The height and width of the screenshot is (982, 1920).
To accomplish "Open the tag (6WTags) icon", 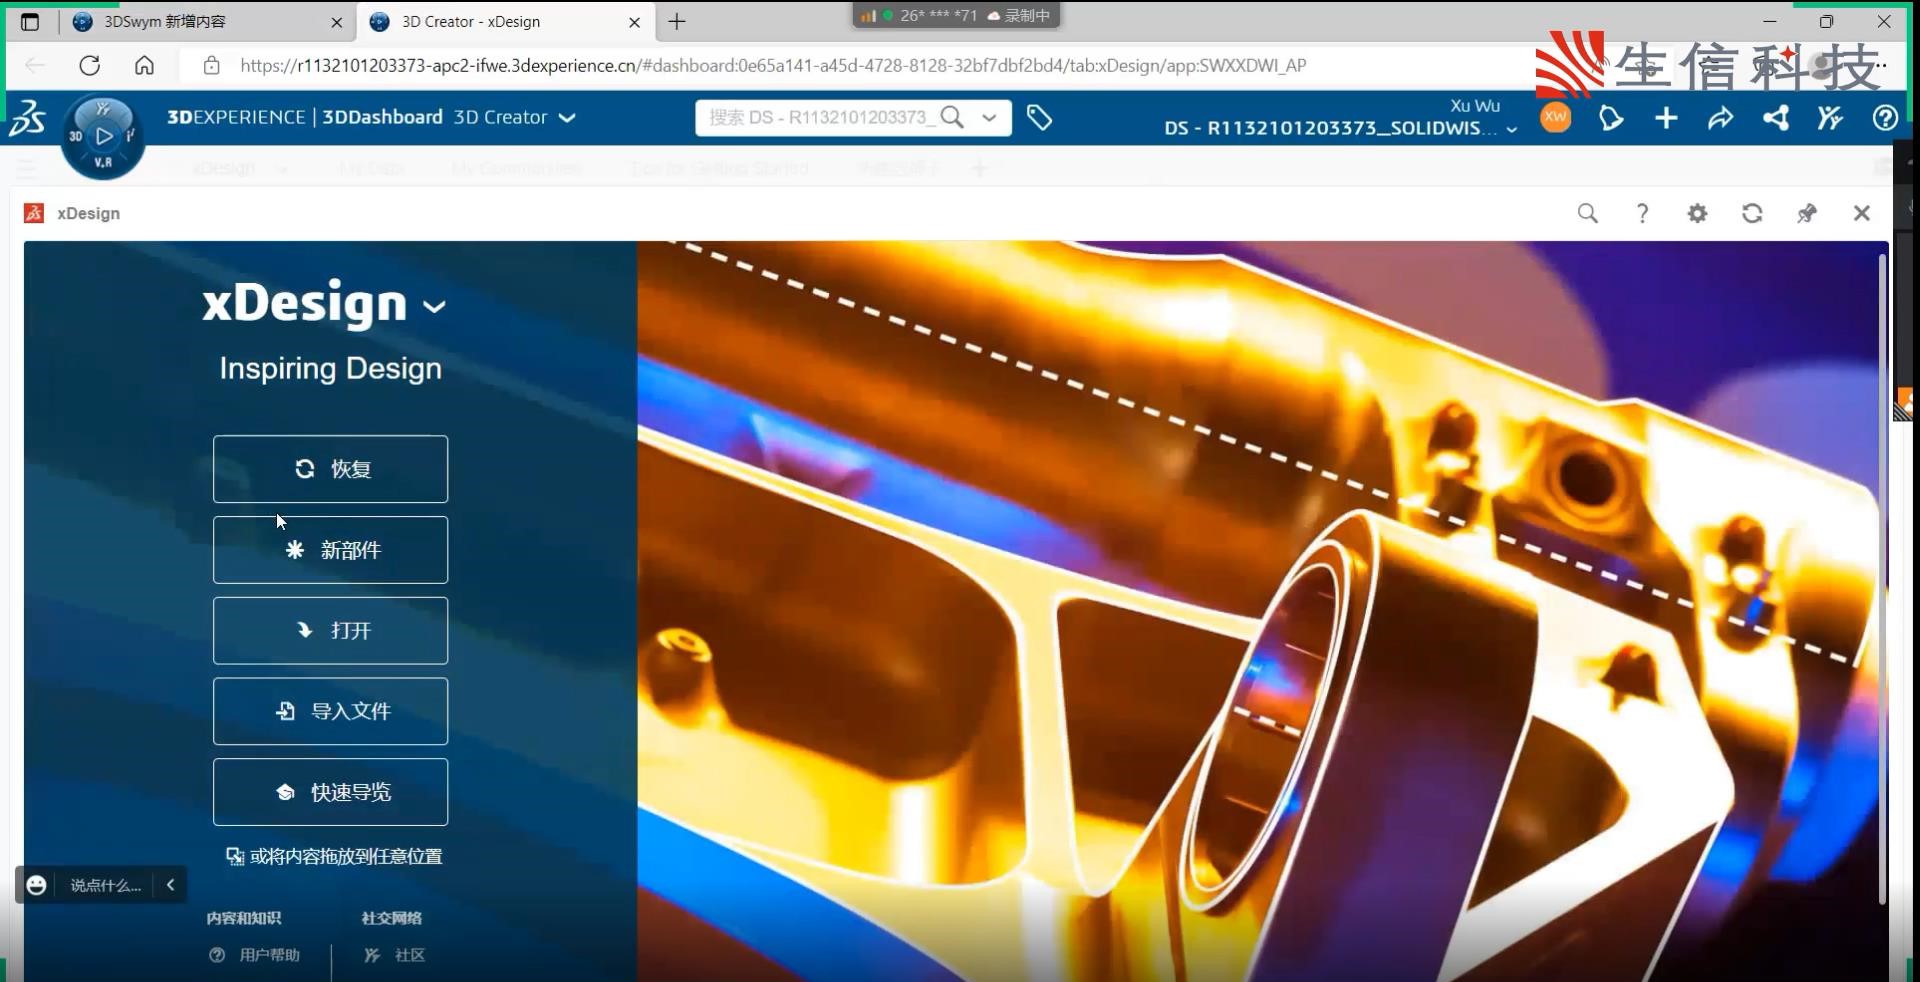I will click(1039, 118).
